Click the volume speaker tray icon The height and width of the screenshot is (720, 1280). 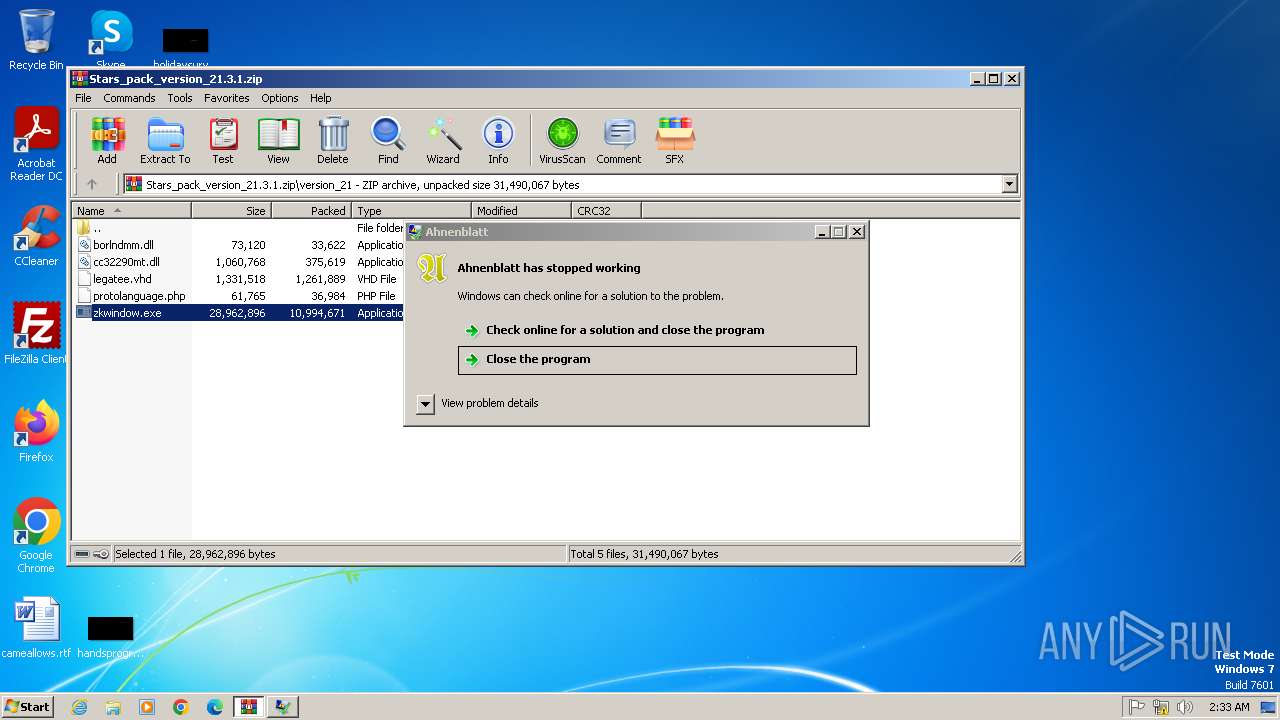(x=1185, y=707)
